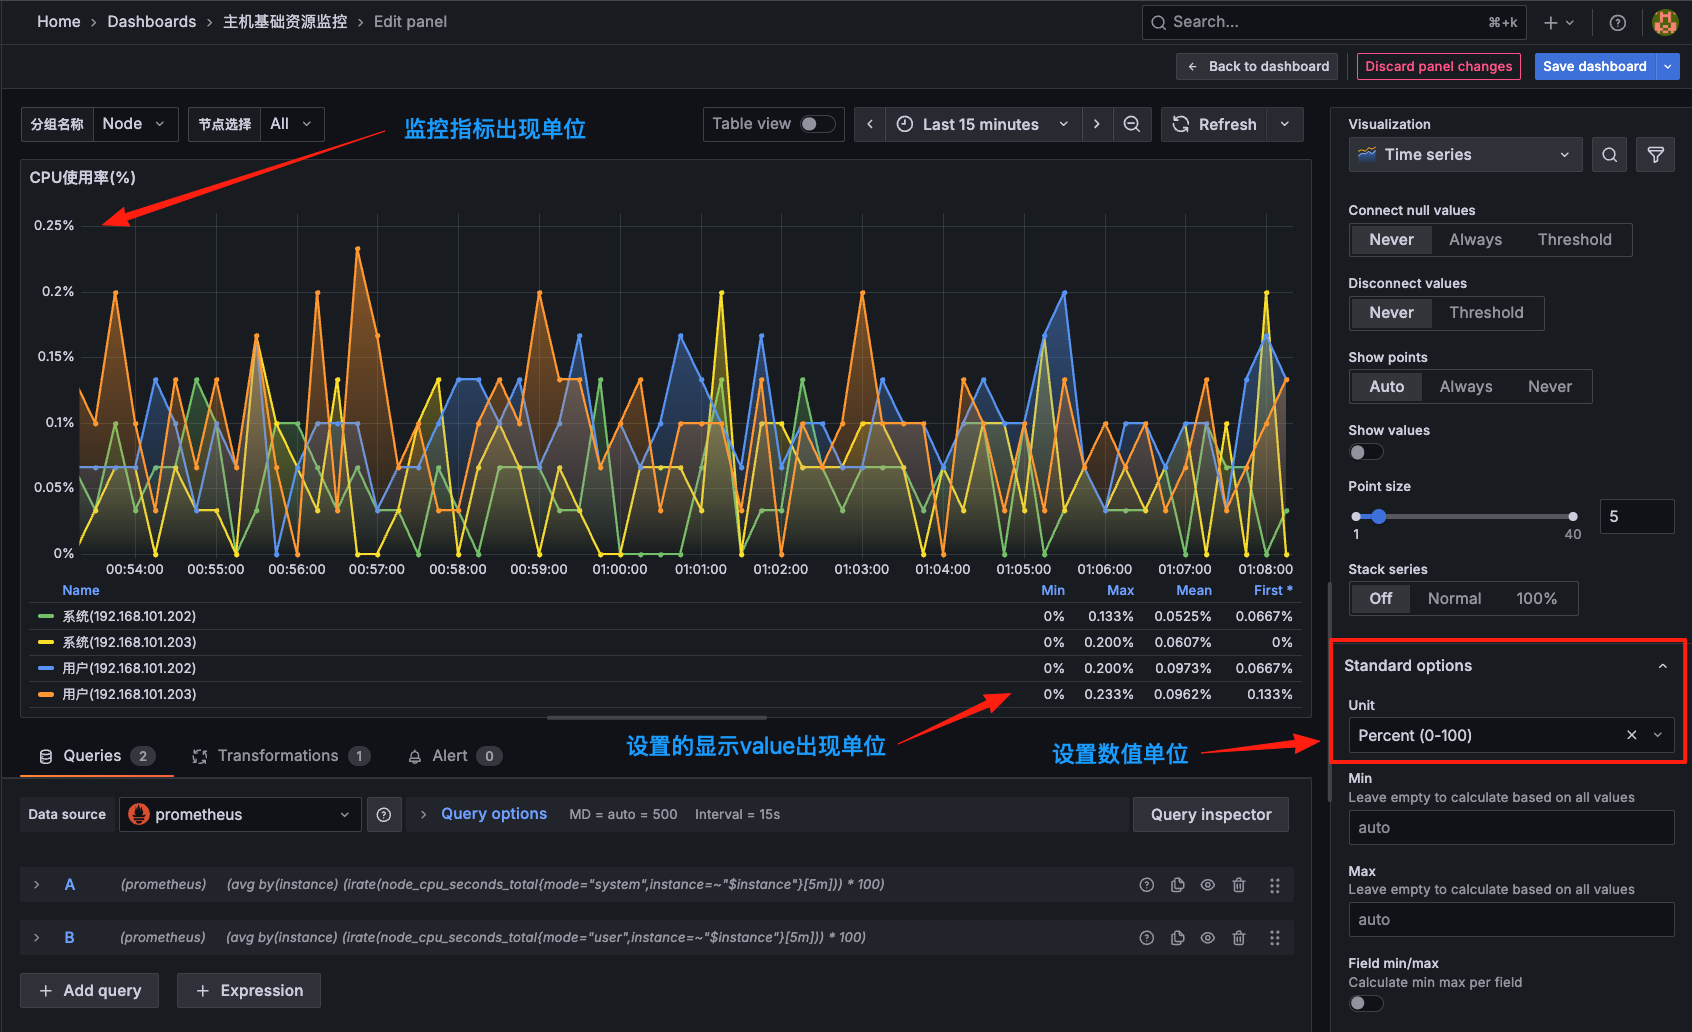1692x1032 pixels.
Task: Clear the Percent (0-100) unit with the x
Action: tap(1631, 735)
